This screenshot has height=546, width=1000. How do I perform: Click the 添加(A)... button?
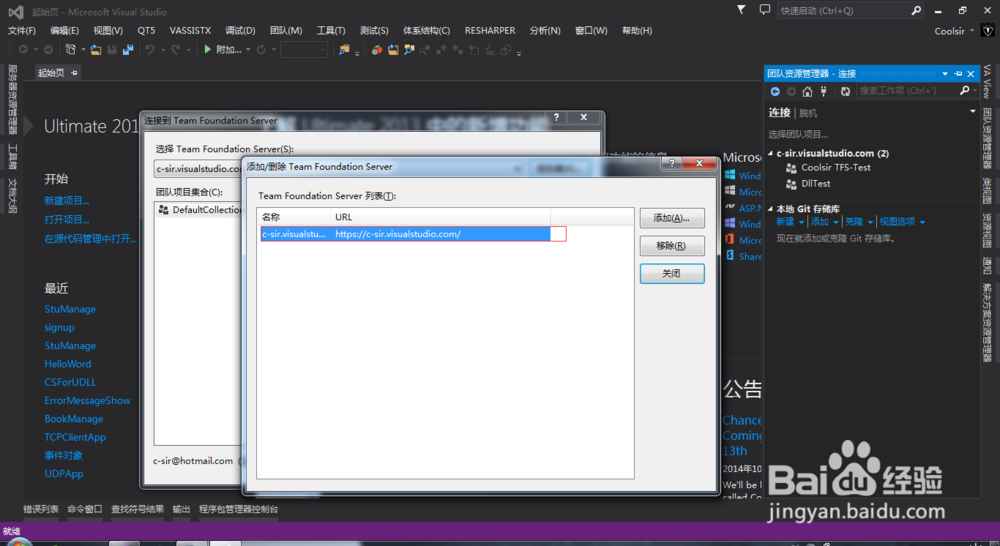click(672, 218)
